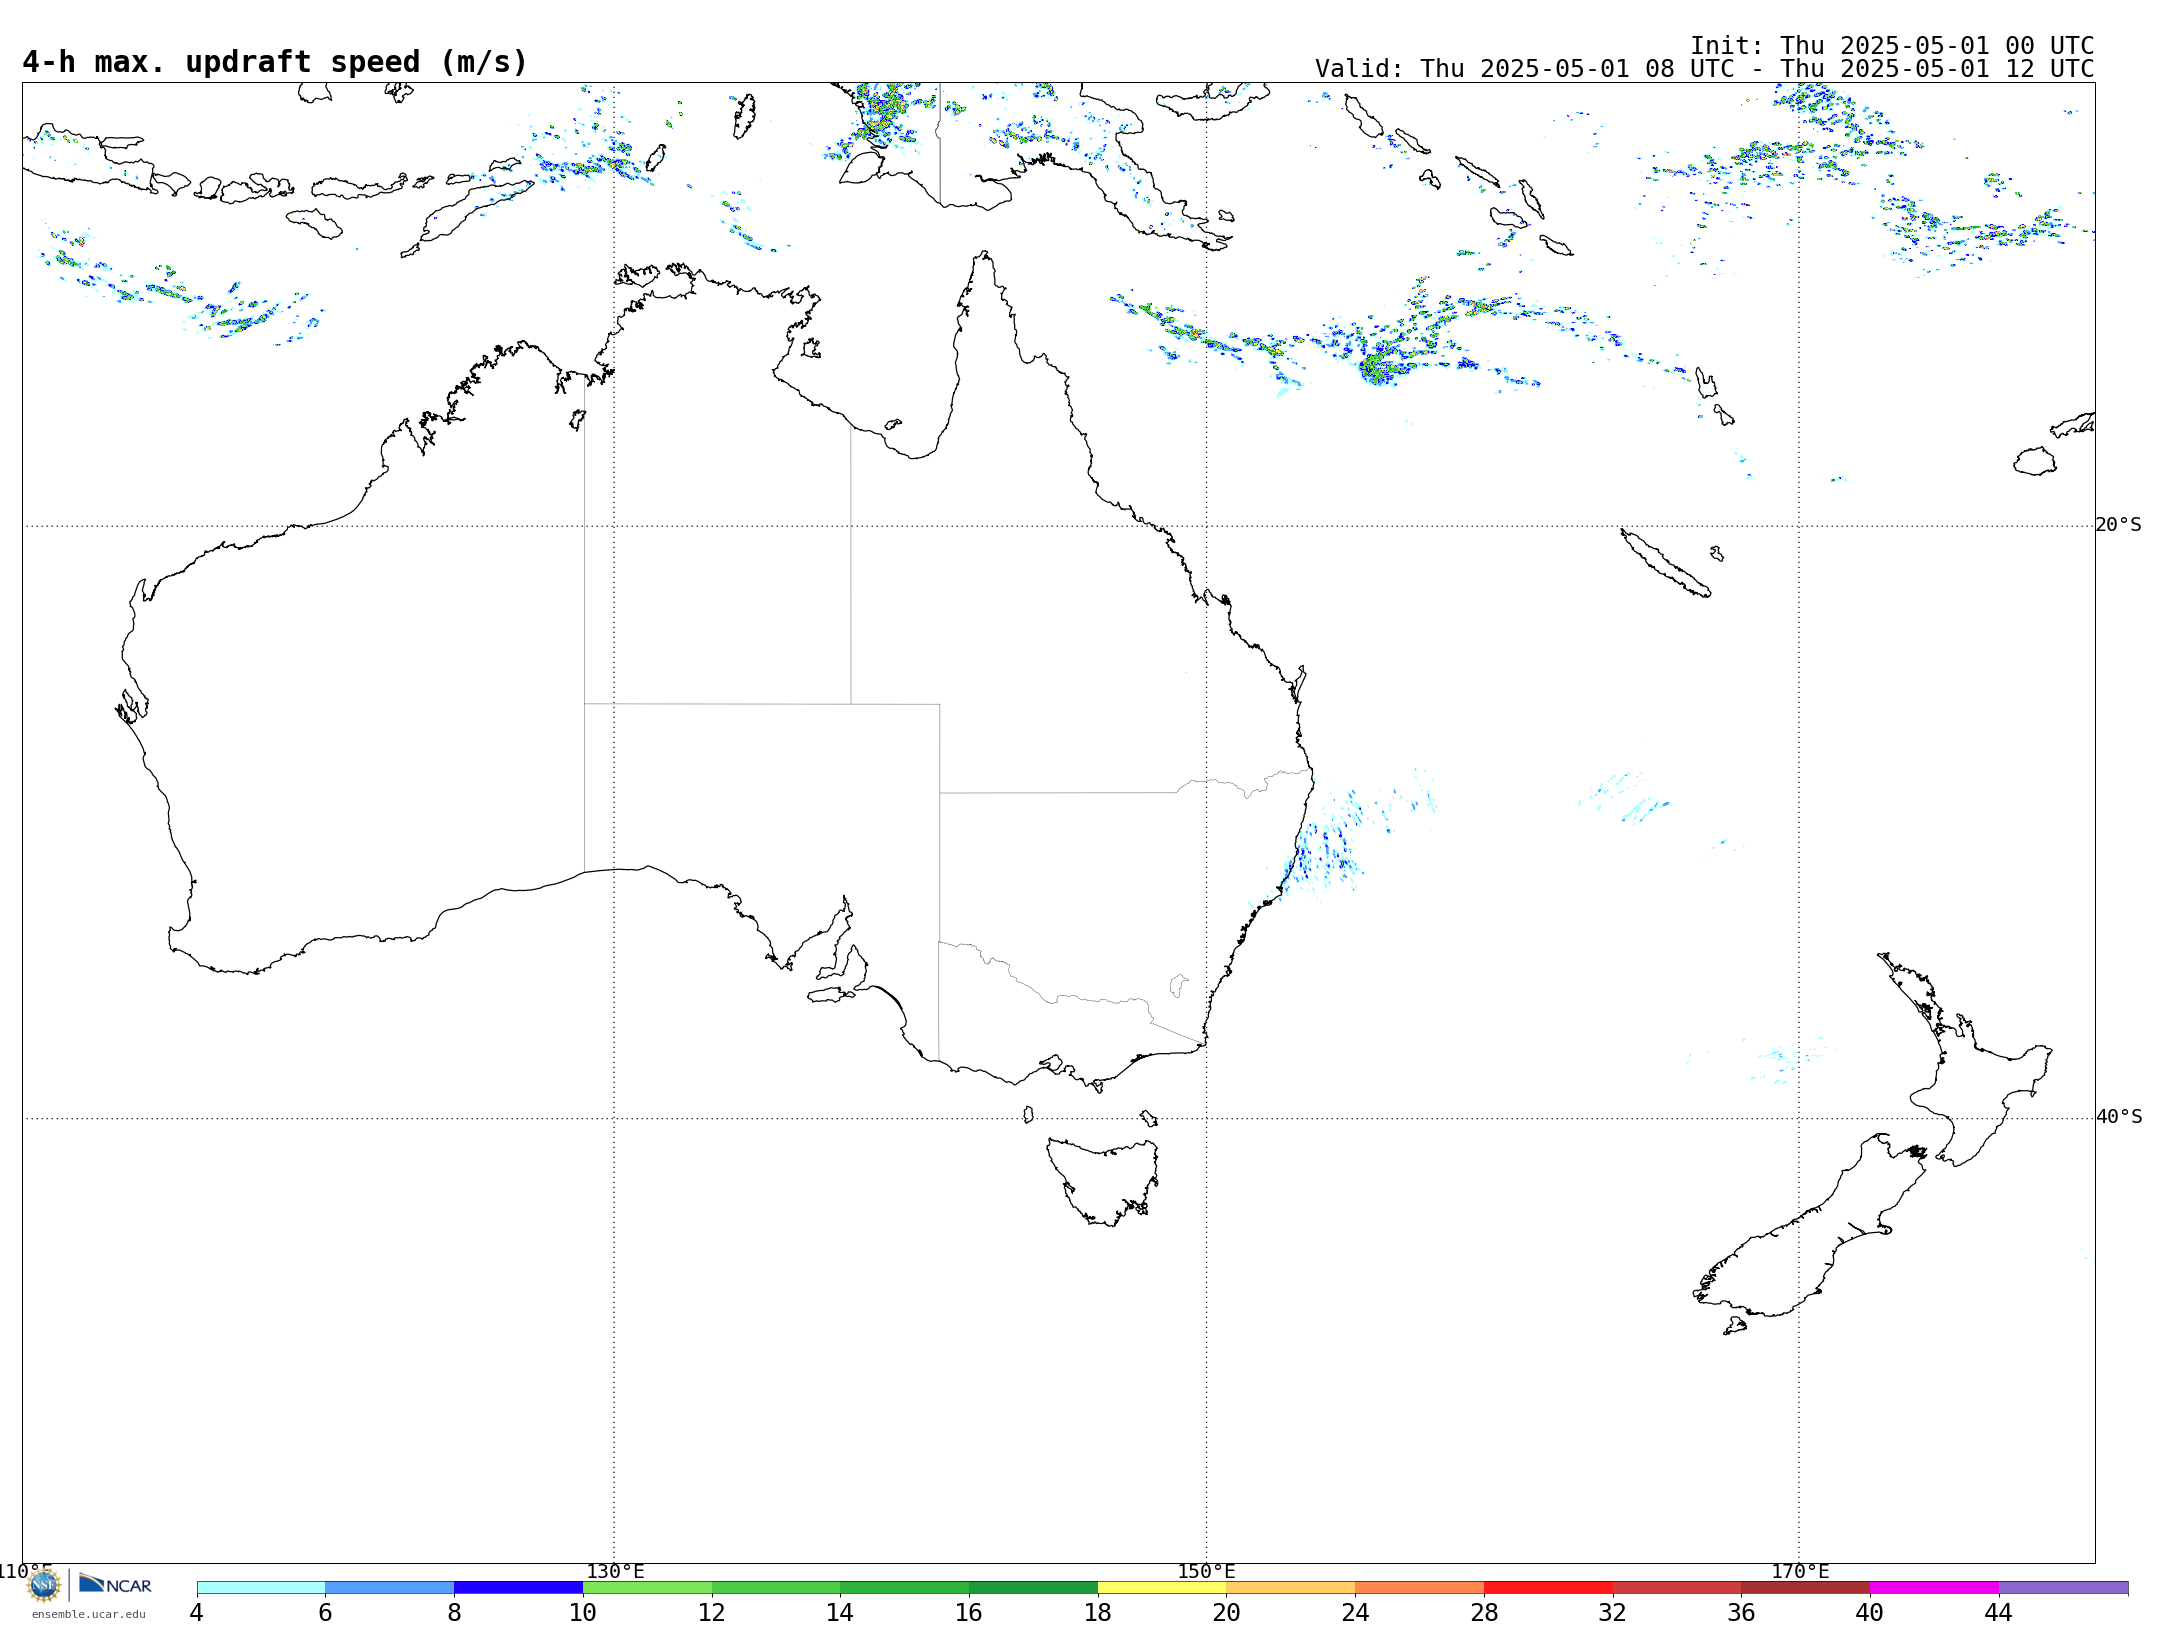
Task: Click the purple above-44 colorbar swatch
Action: (2063, 1587)
